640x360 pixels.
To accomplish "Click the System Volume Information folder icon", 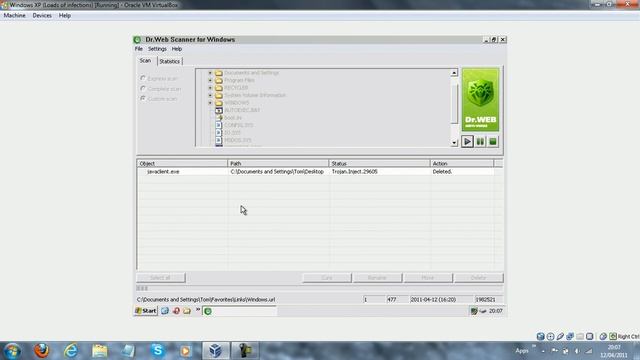I will [219, 95].
